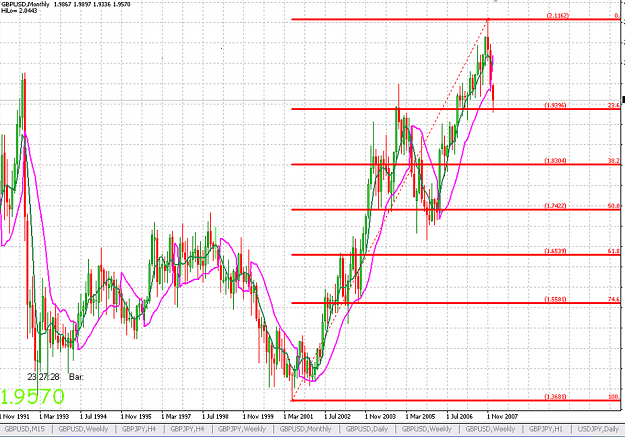Click the 1 Mar 2001 date marker
Image resolution: width=625 pixels, height=437 pixels.
(x=298, y=416)
